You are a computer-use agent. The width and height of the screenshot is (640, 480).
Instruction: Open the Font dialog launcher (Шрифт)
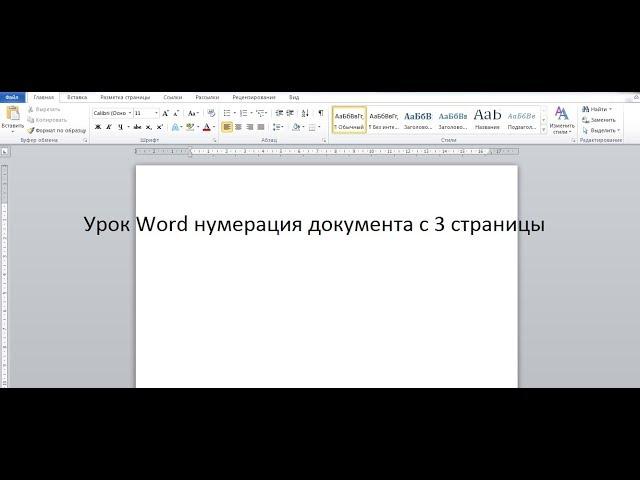[215, 140]
